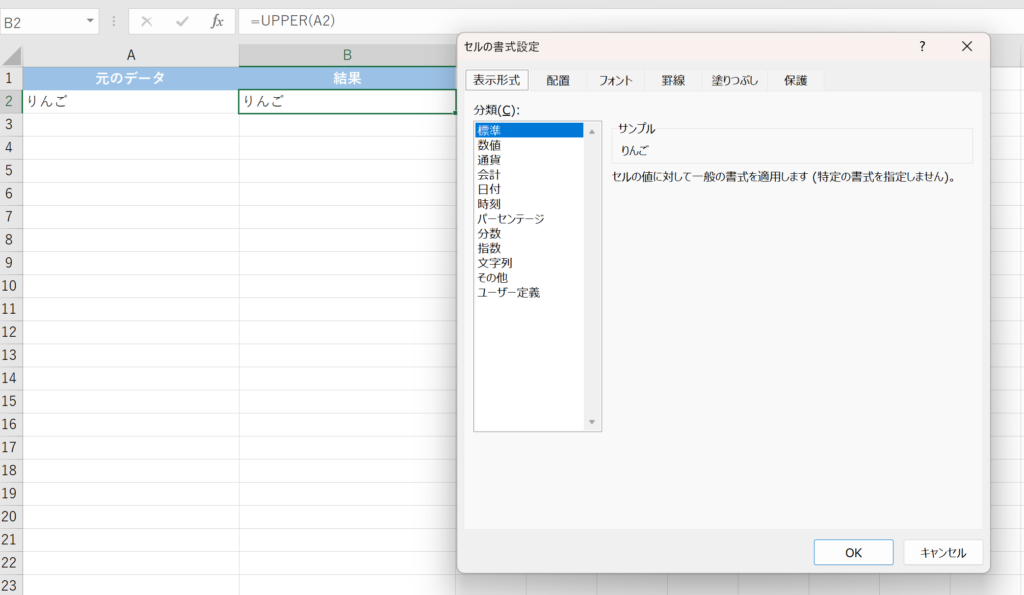Select the 保護 tab
The image size is (1024, 595).
tap(796, 81)
